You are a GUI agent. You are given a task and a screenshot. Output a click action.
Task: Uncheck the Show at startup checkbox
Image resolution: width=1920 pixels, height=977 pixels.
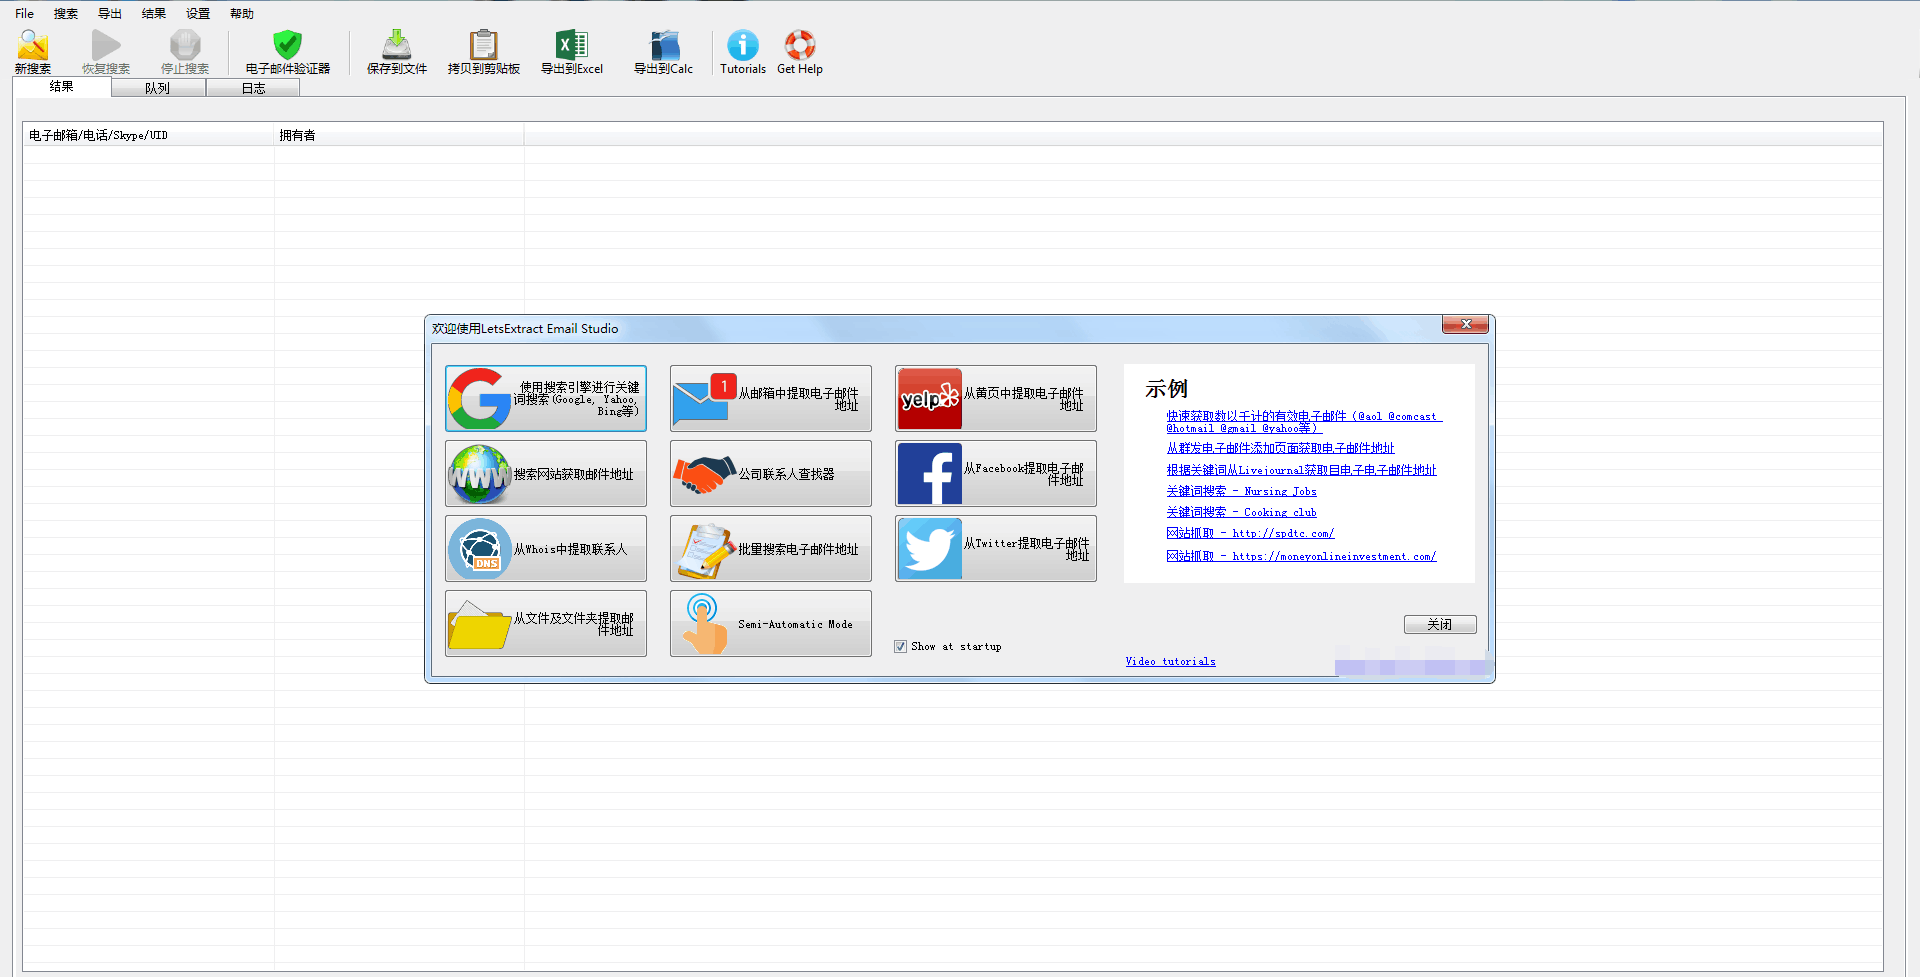click(x=900, y=647)
